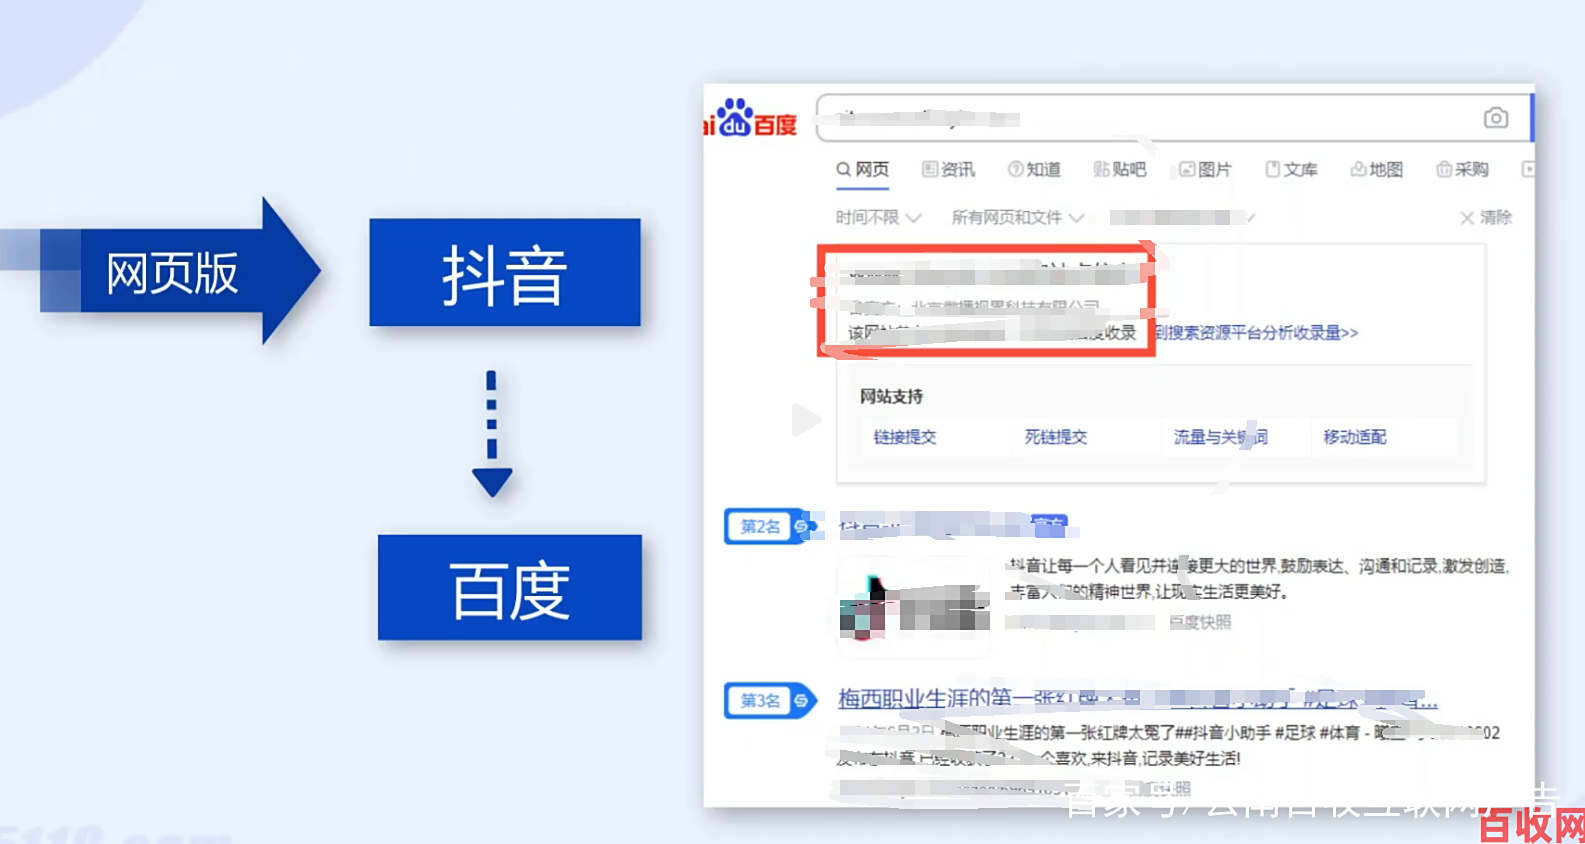Click the 链接提交 link
Image resolution: width=1585 pixels, height=844 pixels.
point(904,437)
